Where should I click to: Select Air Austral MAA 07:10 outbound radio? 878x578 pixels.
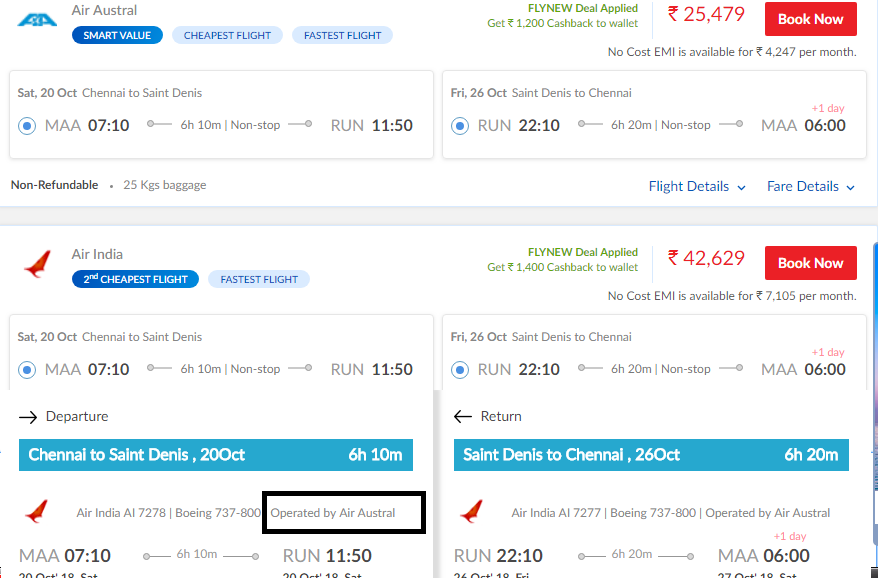[x=27, y=126]
